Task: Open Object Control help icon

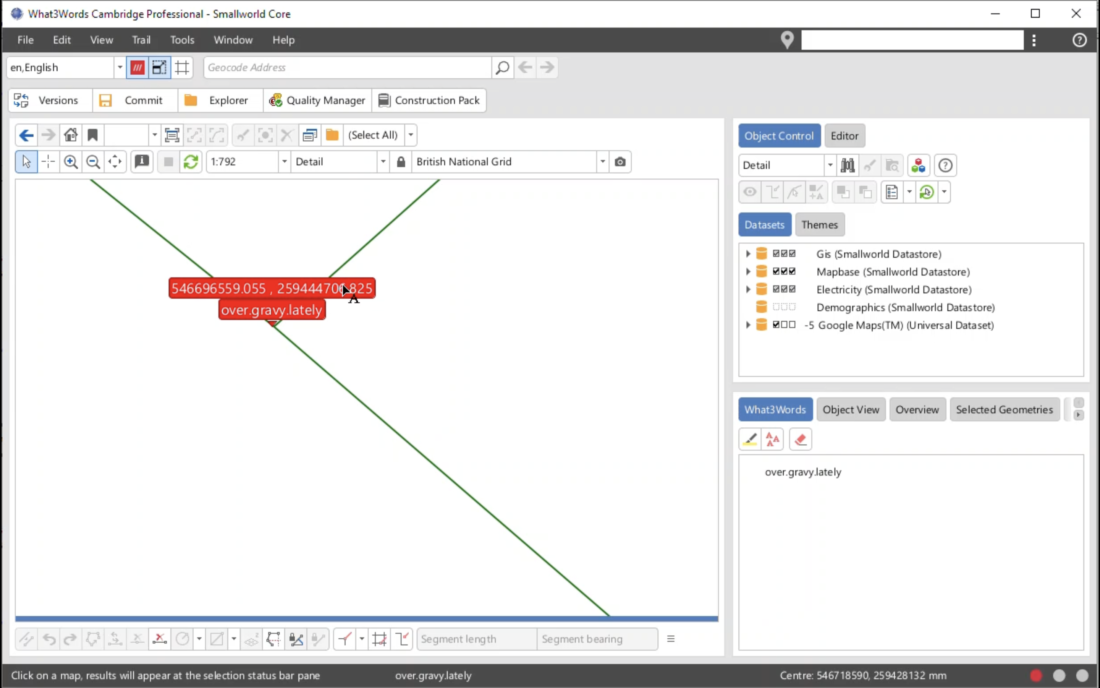Action: [946, 166]
